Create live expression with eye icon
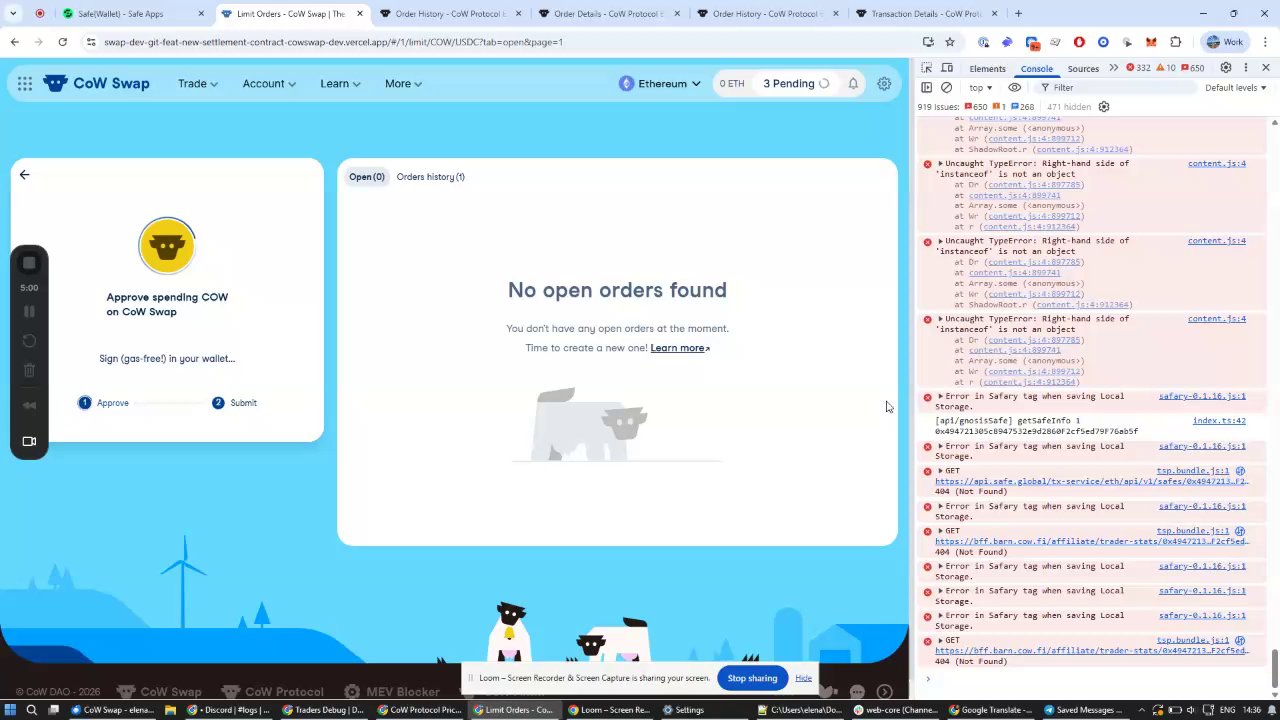The height and width of the screenshot is (720, 1280). [x=1015, y=88]
